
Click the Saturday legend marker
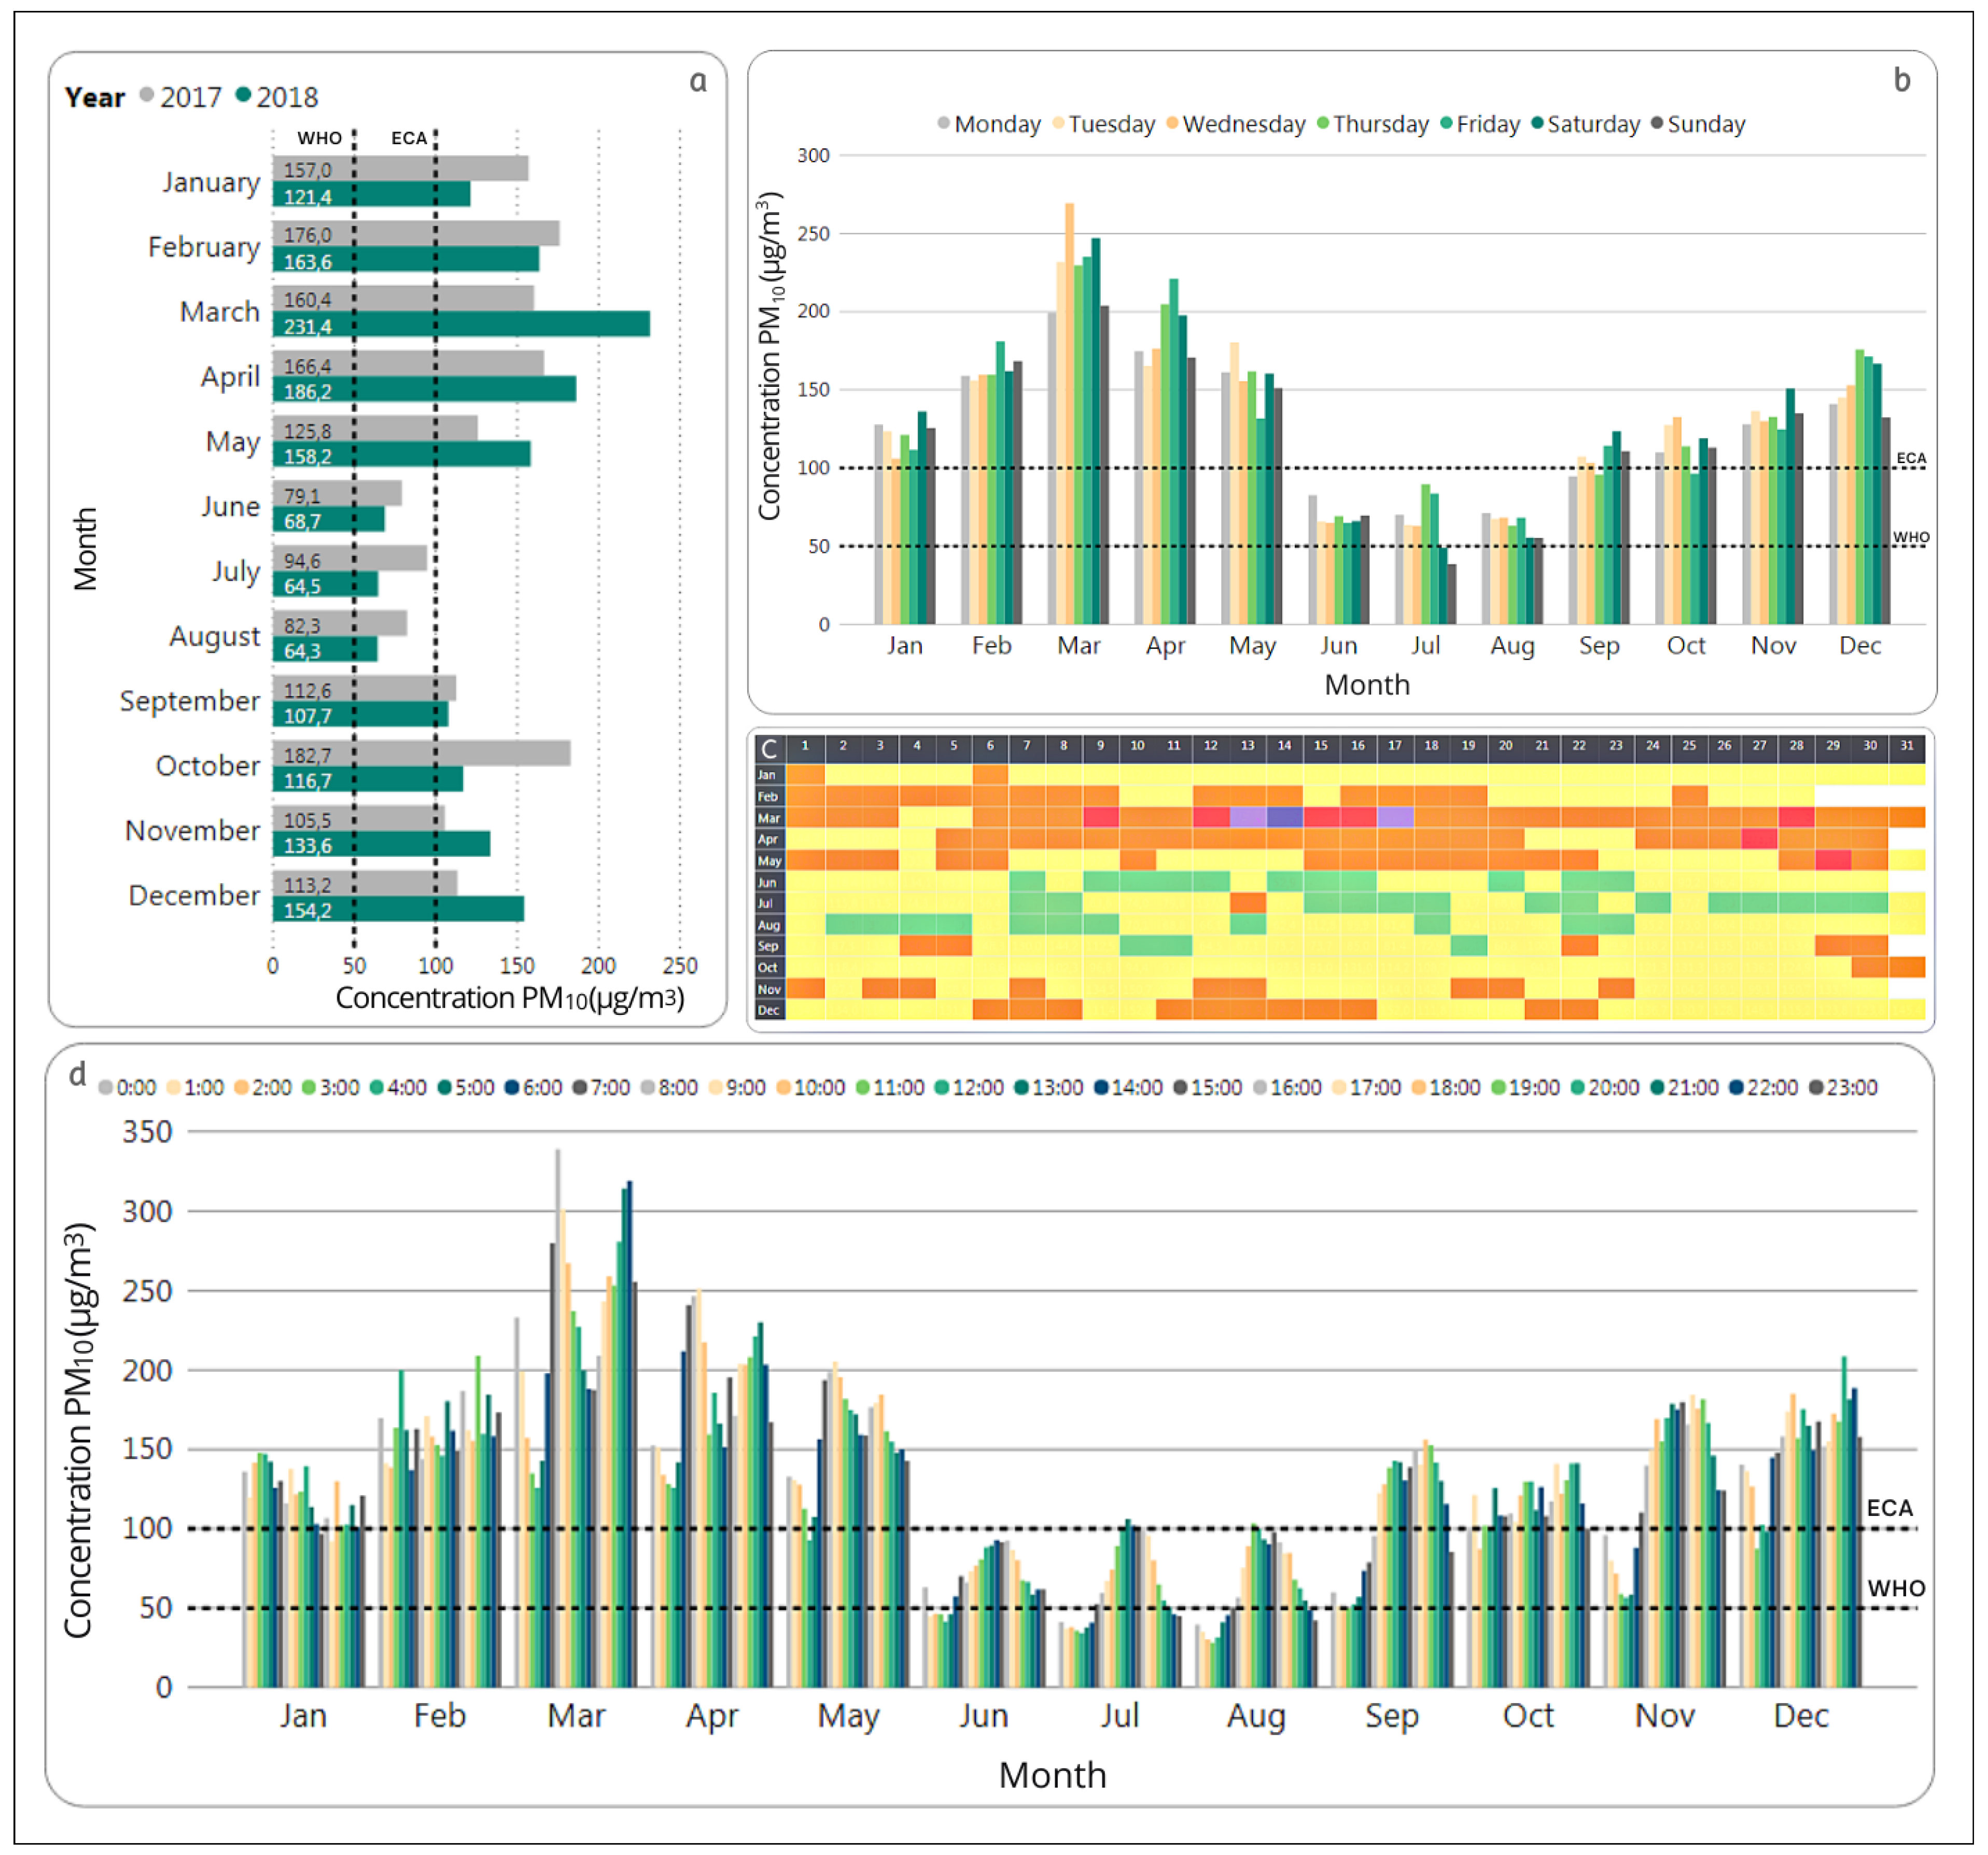[x=1537, y=123]
